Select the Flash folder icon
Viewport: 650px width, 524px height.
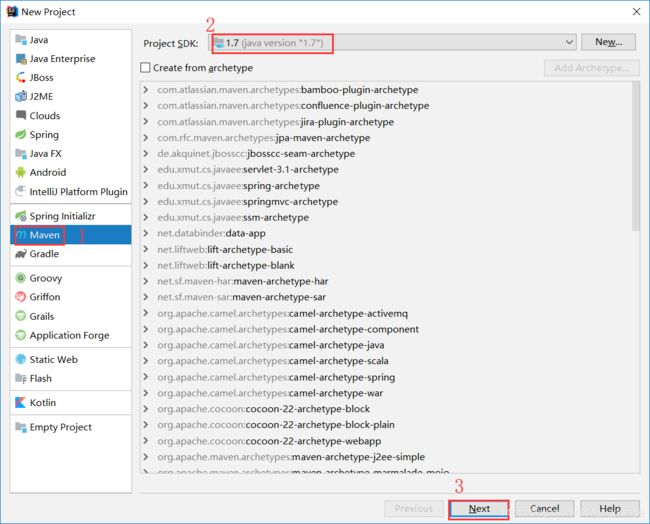(21, 378)
